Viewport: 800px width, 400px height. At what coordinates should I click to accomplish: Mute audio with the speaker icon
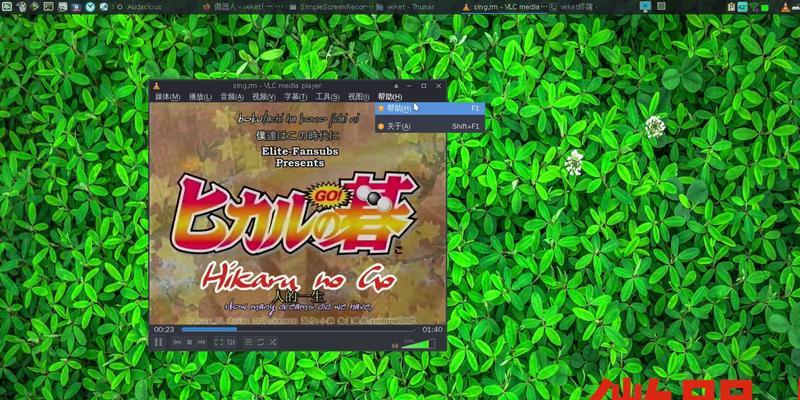point(395,345)
